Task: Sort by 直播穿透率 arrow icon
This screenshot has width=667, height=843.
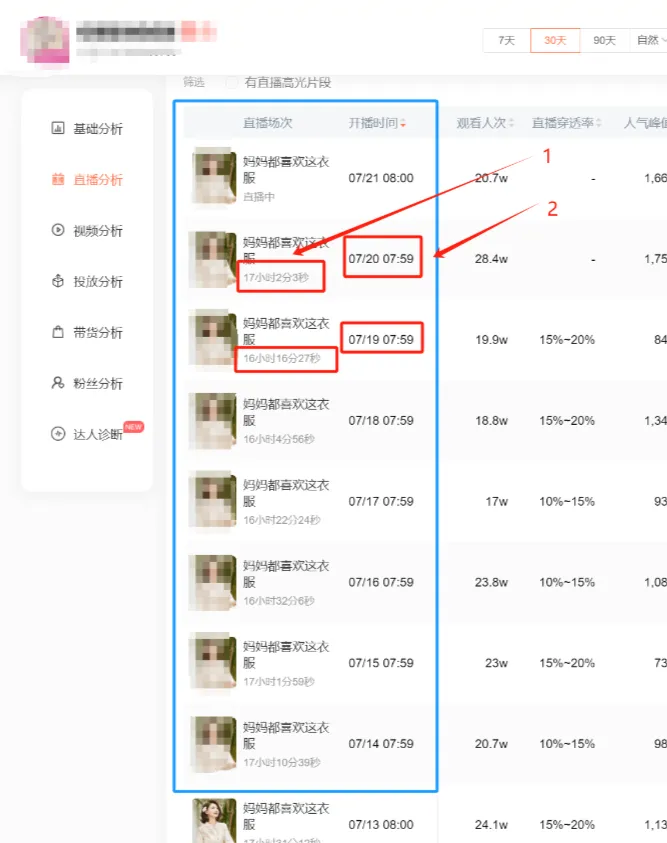Action: click(599, 123)
